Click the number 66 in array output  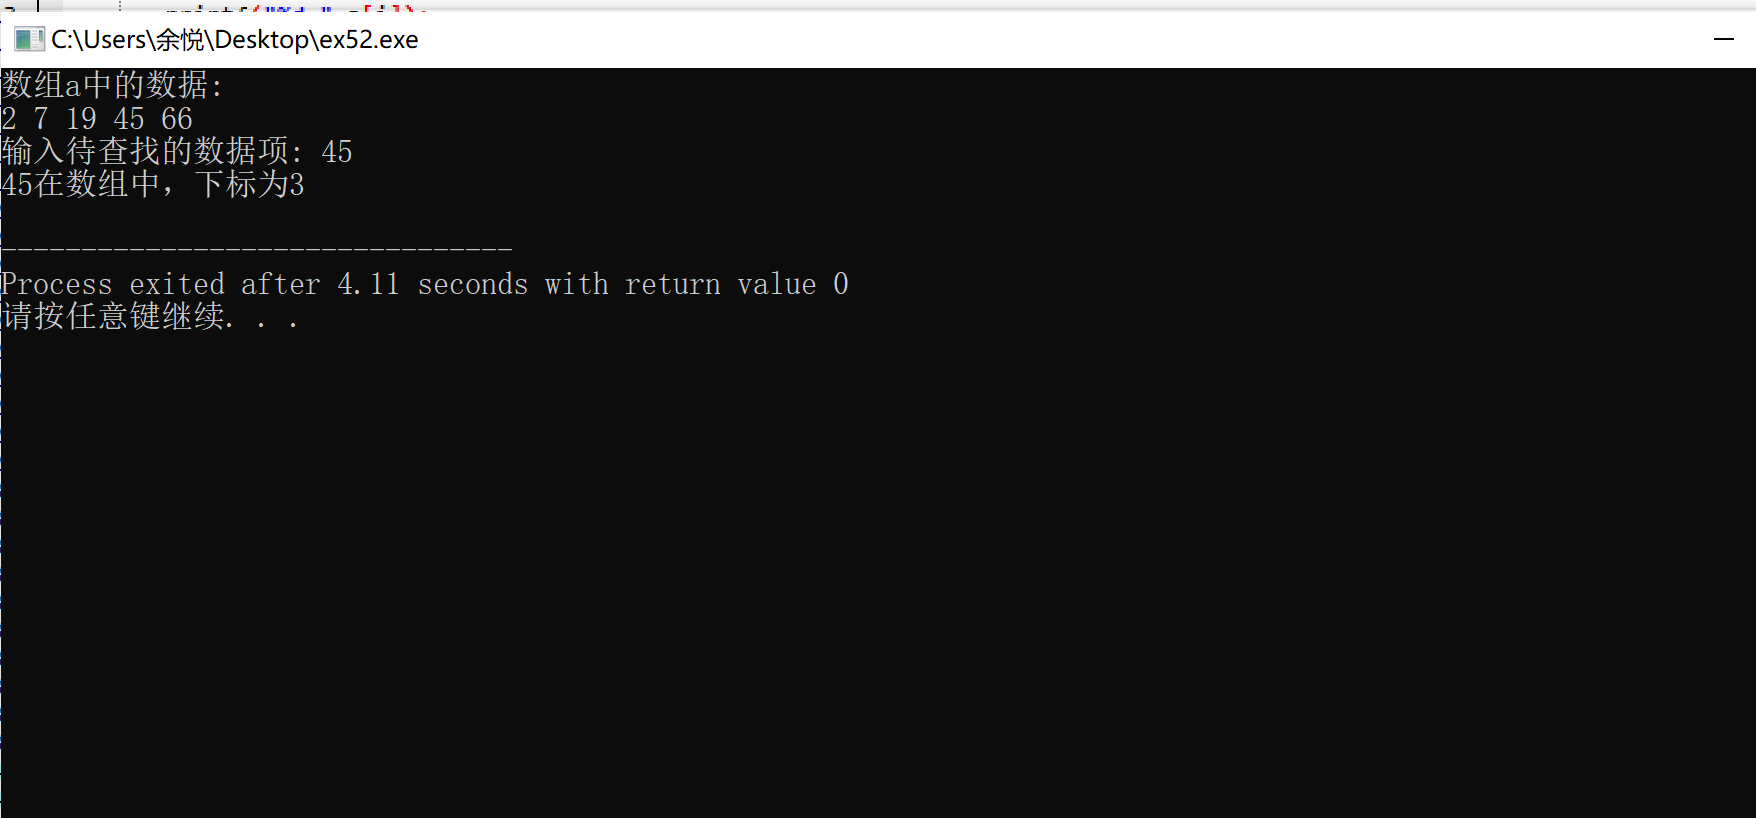click(x=177, y=119)
